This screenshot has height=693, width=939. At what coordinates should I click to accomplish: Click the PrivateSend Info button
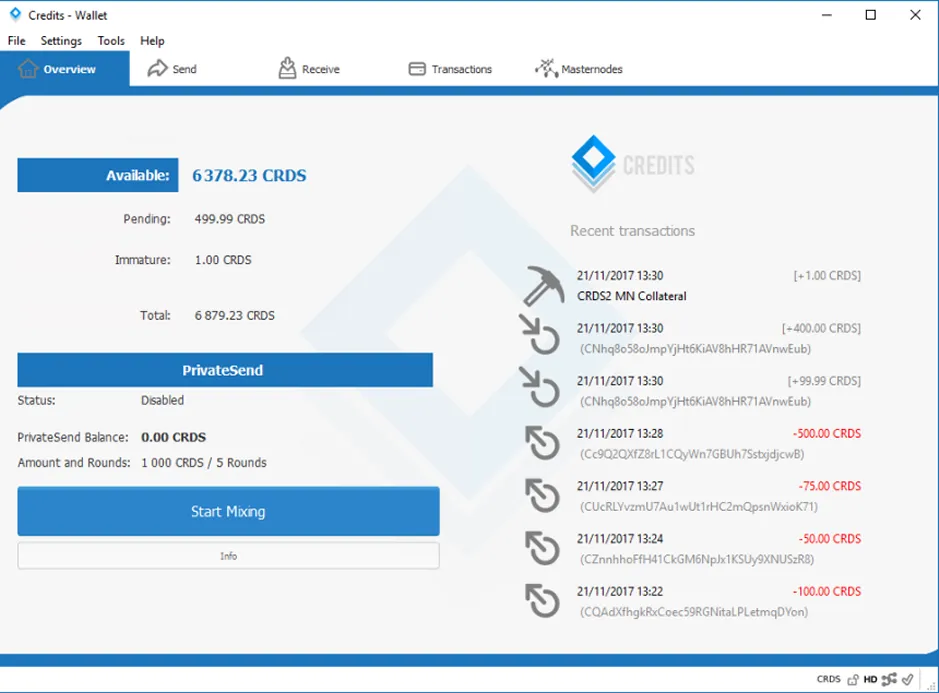point(228,556)
